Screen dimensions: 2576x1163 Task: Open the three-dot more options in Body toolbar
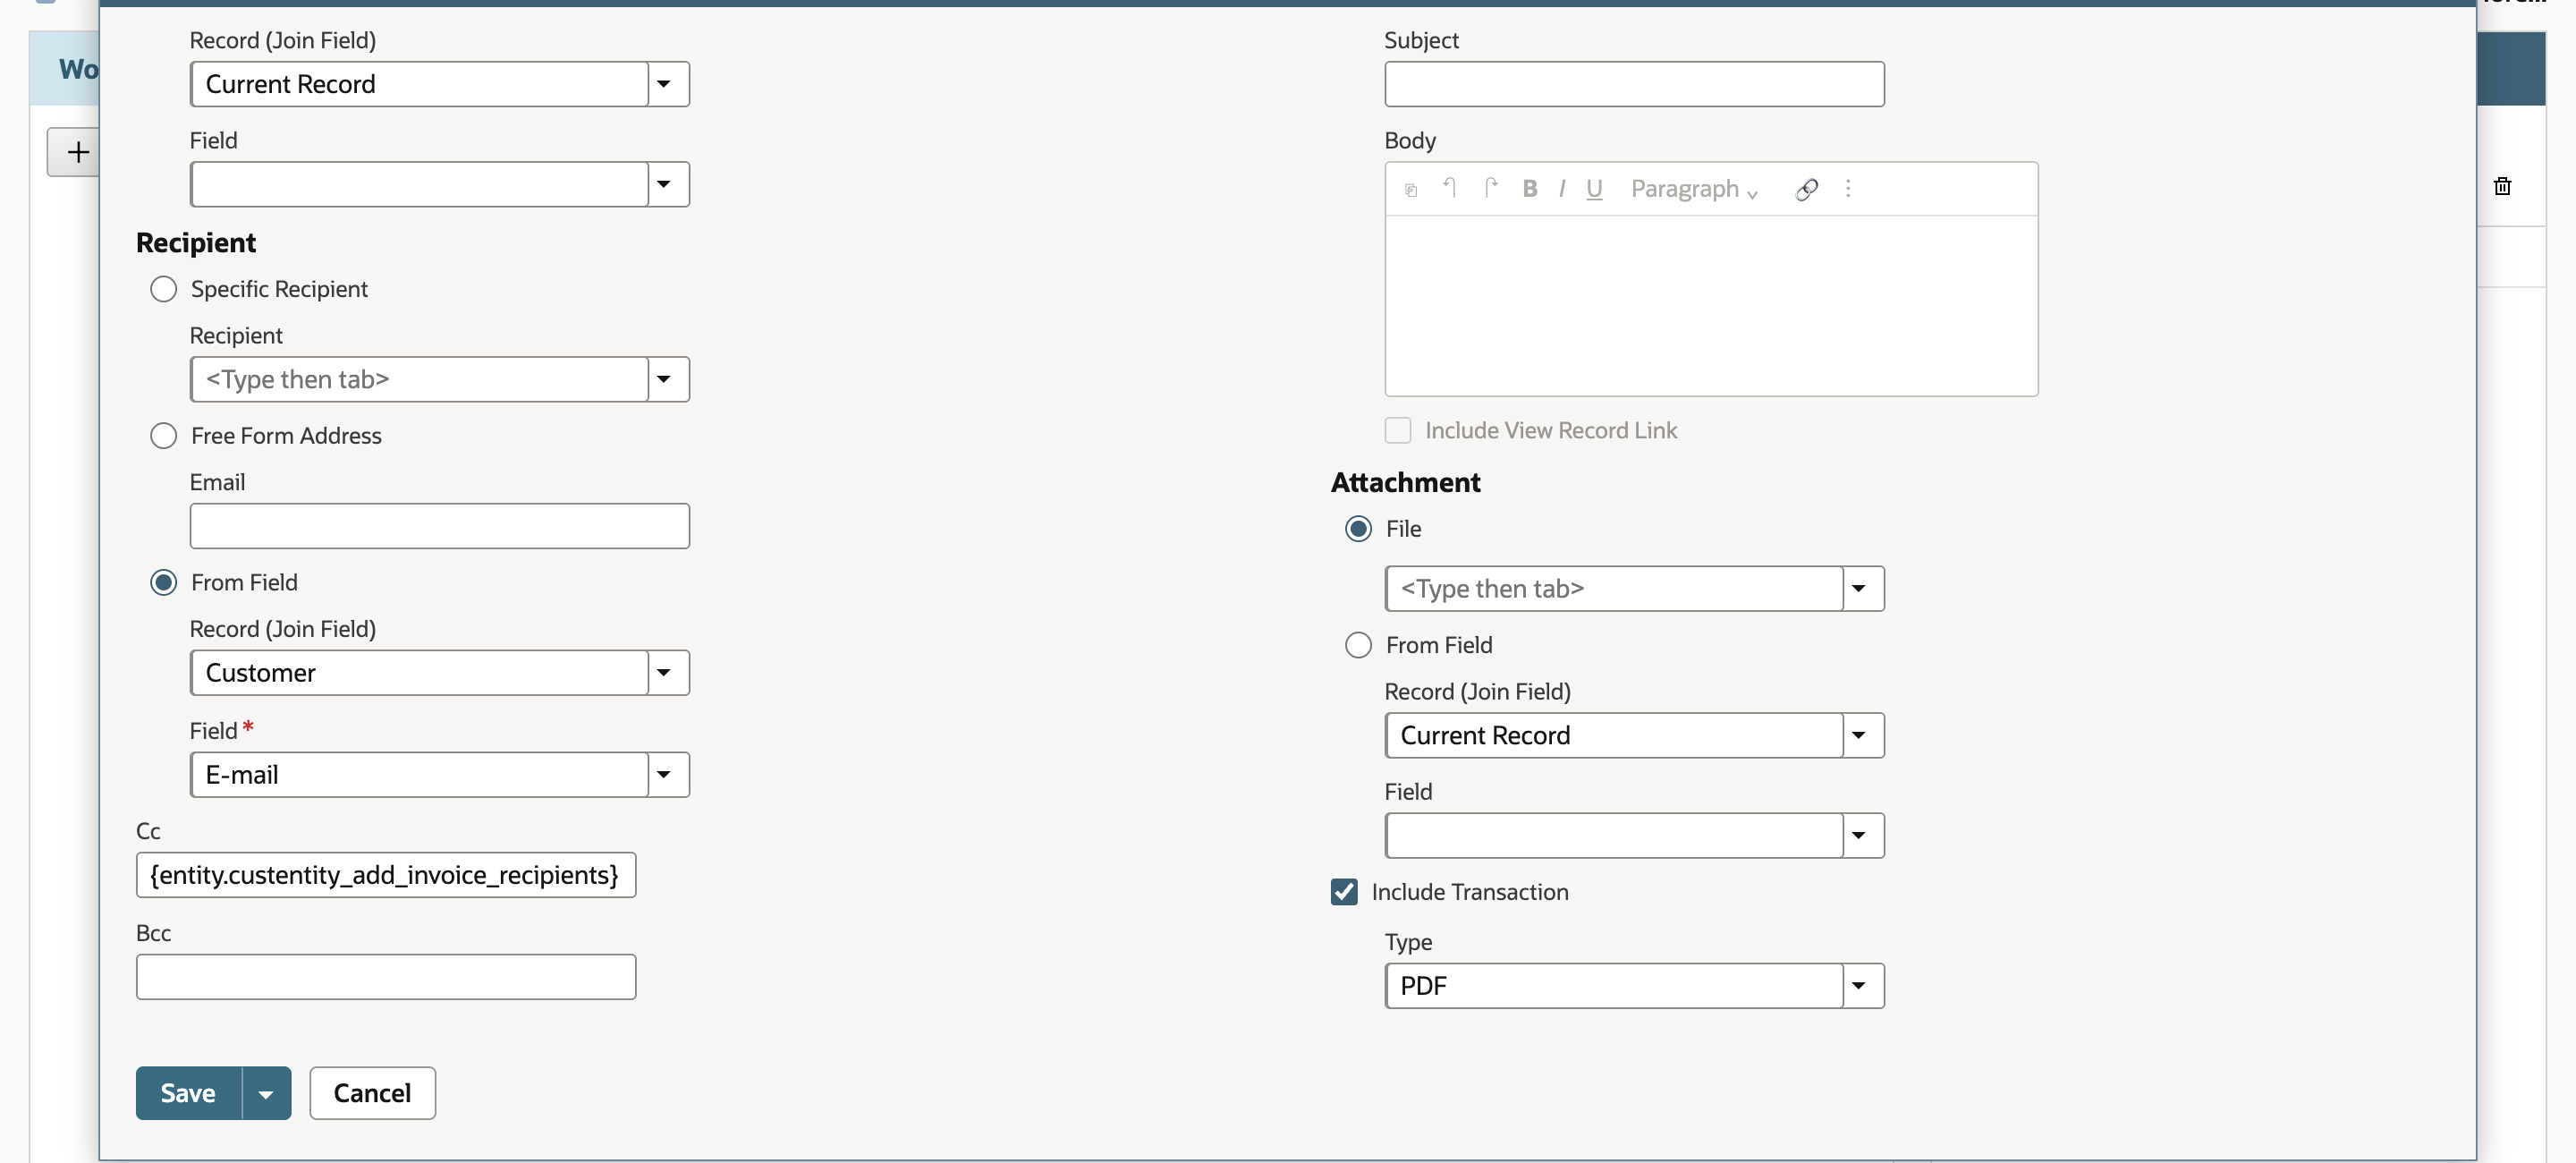(1847, 188)
